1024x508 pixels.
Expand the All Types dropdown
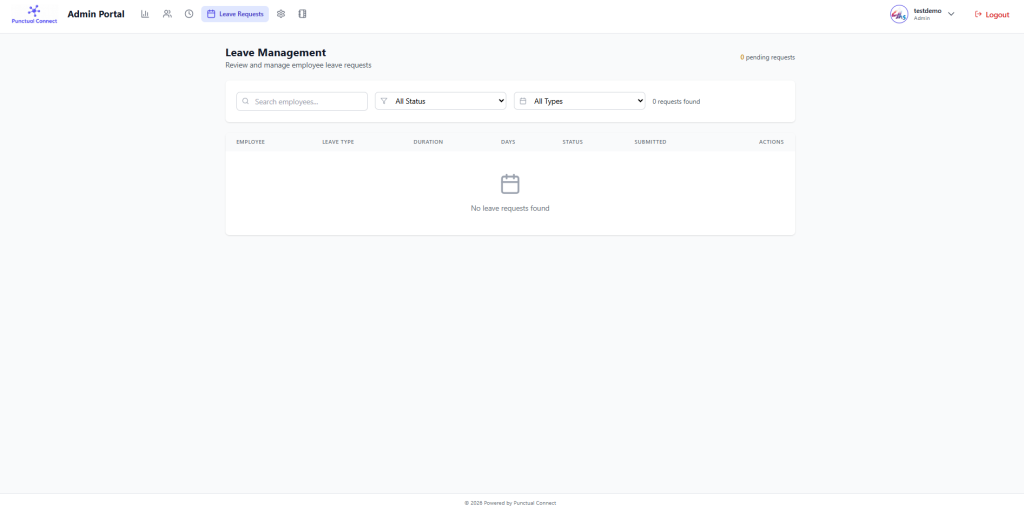580,101
